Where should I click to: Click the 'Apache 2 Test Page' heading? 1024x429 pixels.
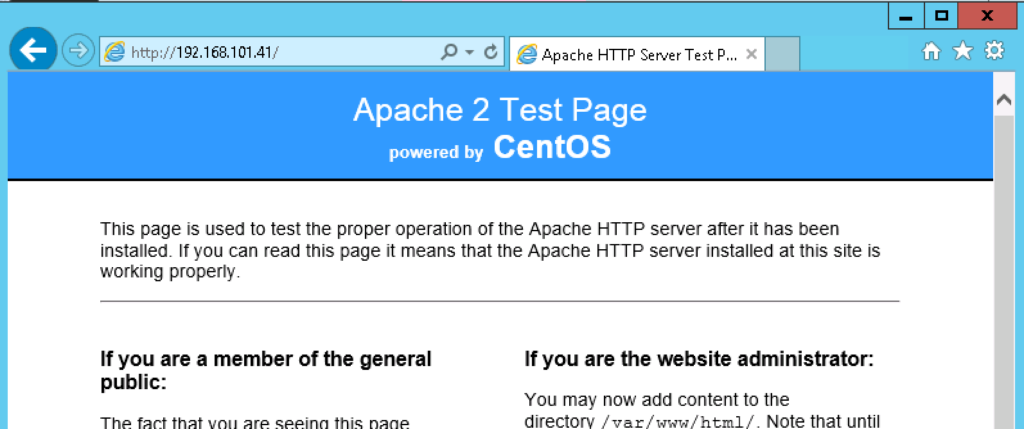tap(500, 110)
